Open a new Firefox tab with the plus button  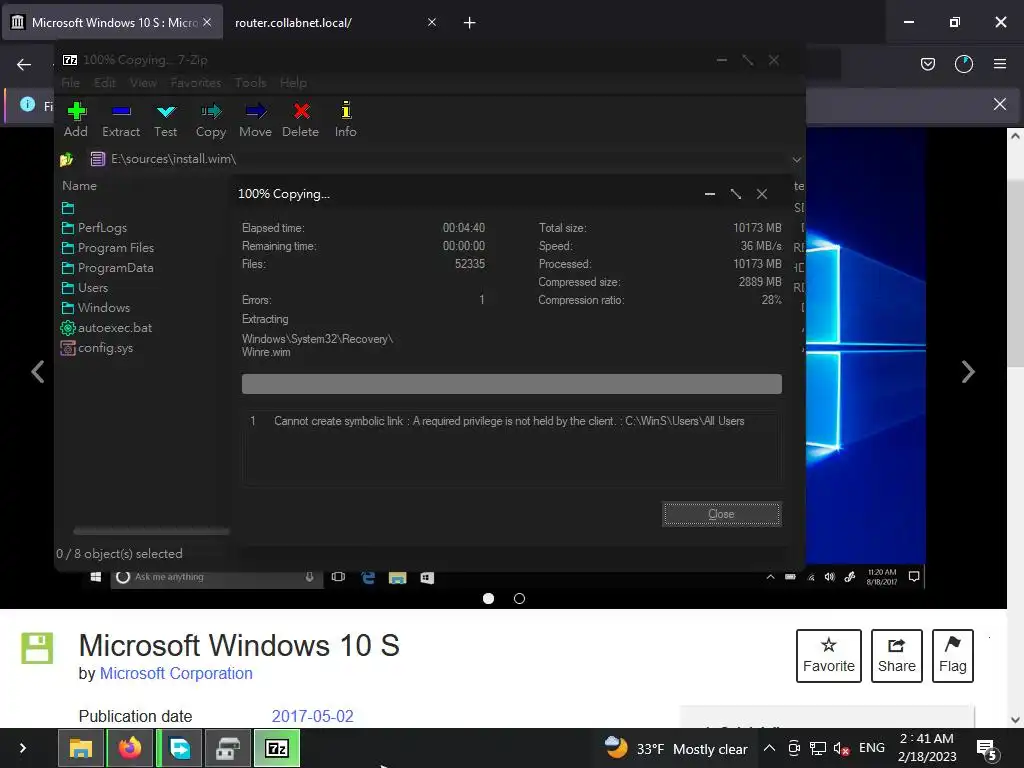470,23
